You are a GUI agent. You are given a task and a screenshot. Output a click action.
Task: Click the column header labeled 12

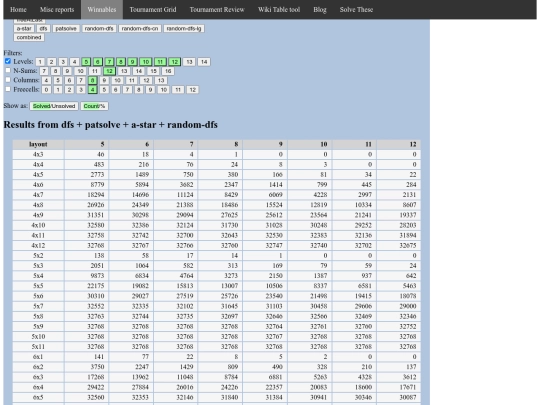[398, 144]
